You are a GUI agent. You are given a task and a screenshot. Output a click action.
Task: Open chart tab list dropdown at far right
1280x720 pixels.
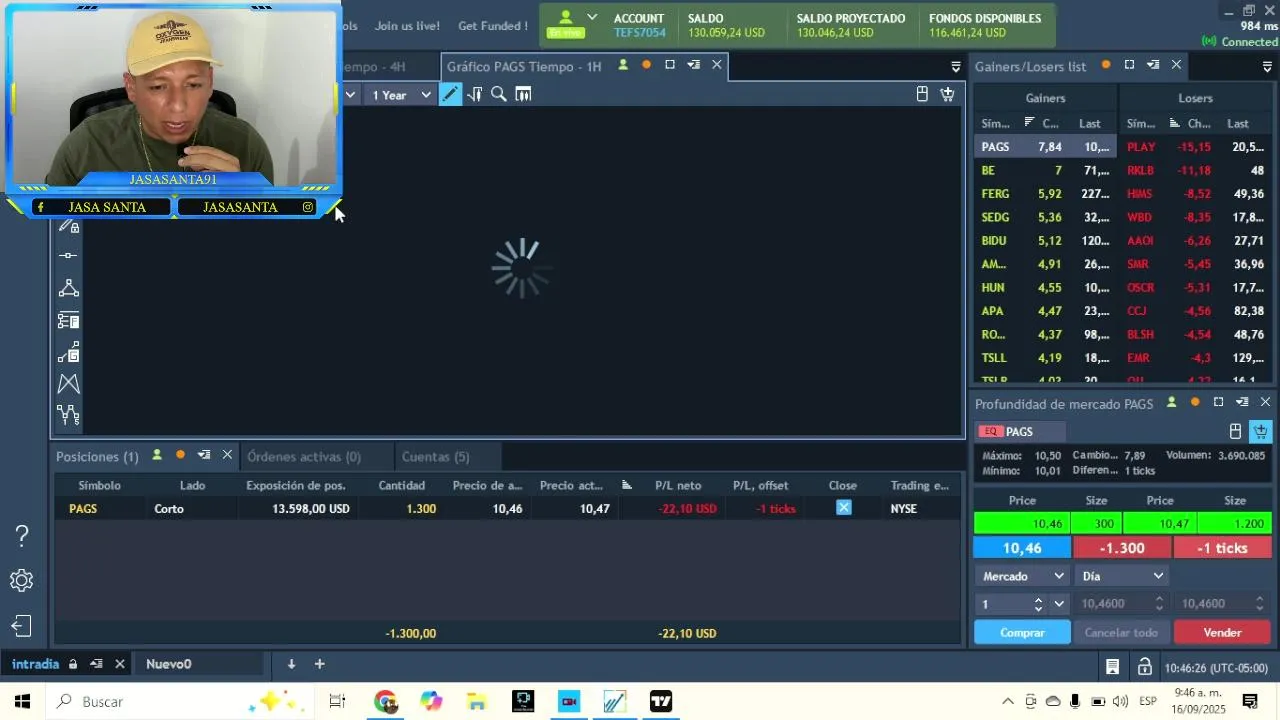point(955,66)
